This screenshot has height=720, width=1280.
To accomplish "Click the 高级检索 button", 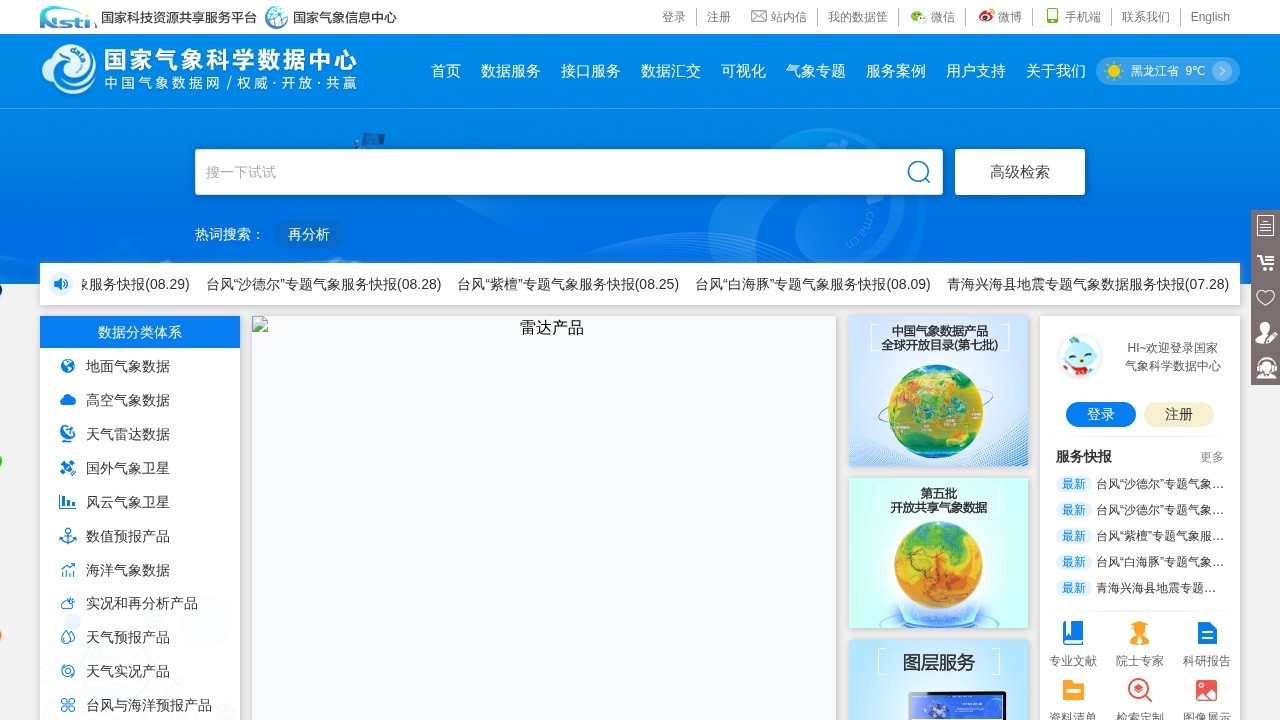I will 1020,172.
